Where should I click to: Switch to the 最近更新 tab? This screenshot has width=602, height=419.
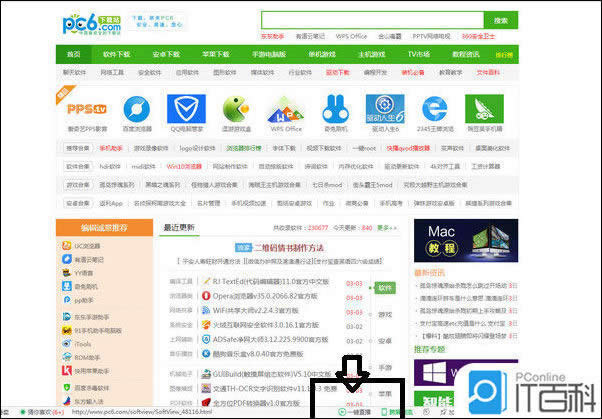coord(179,227)
